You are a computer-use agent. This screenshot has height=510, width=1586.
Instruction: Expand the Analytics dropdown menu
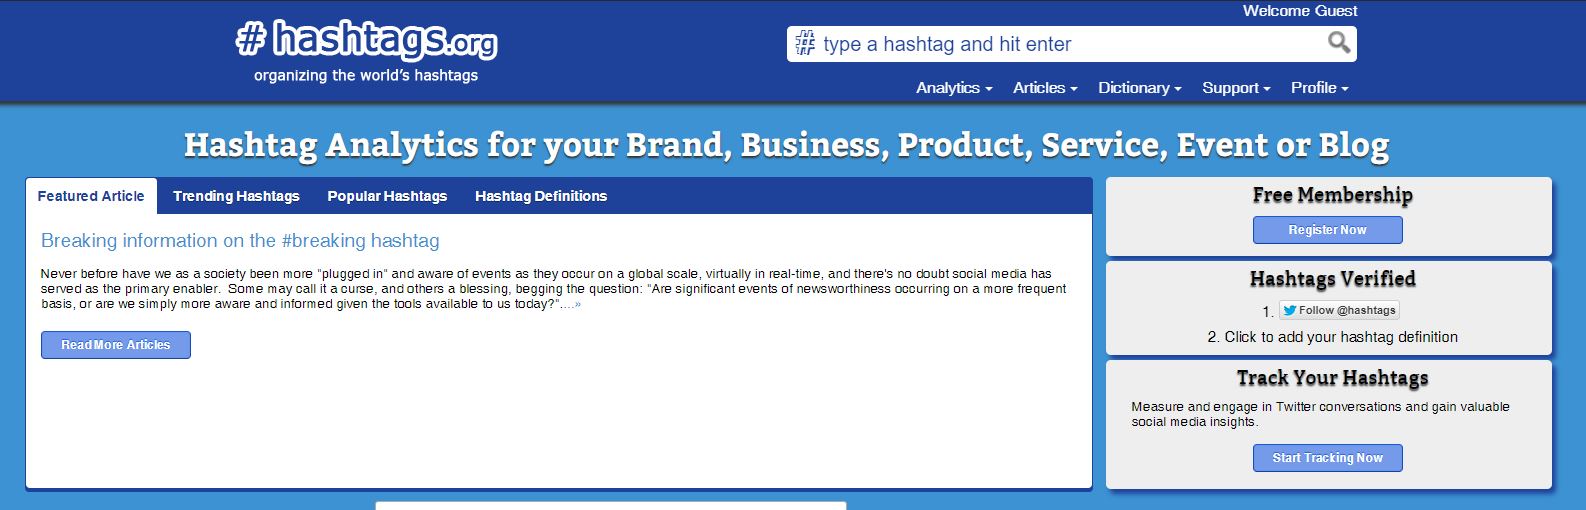953,88
